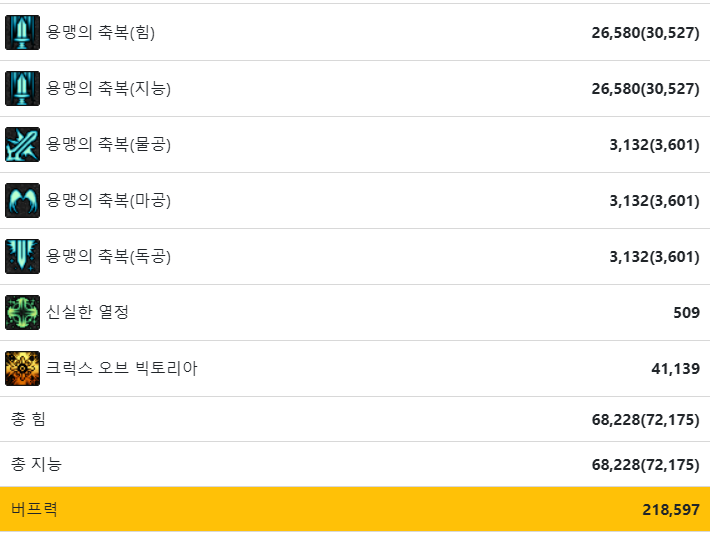
Task: Select the 용맹의 축복(물공) skill name
Action: point(109,144)
